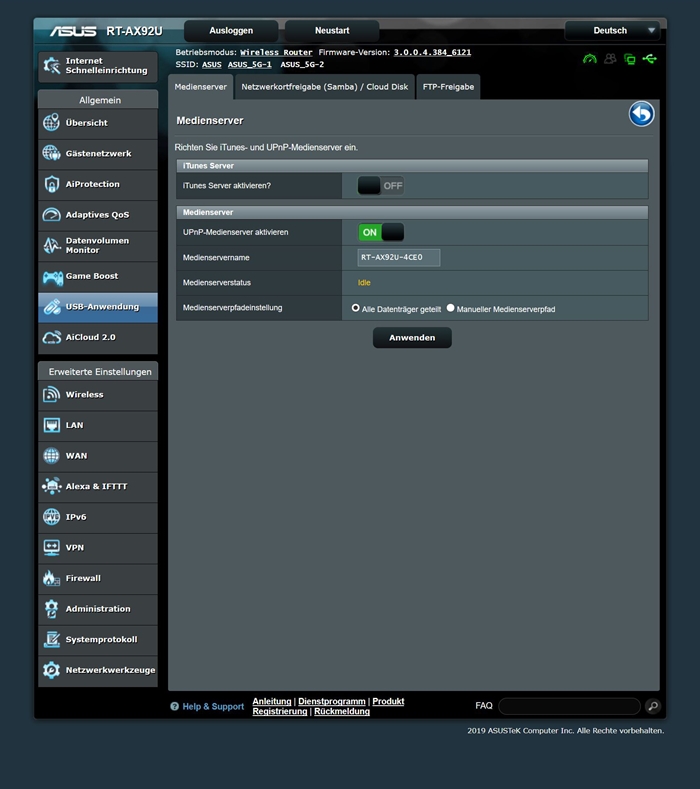Click the LAN monitor icon
The image size is (700, 789).
[51, 425]
